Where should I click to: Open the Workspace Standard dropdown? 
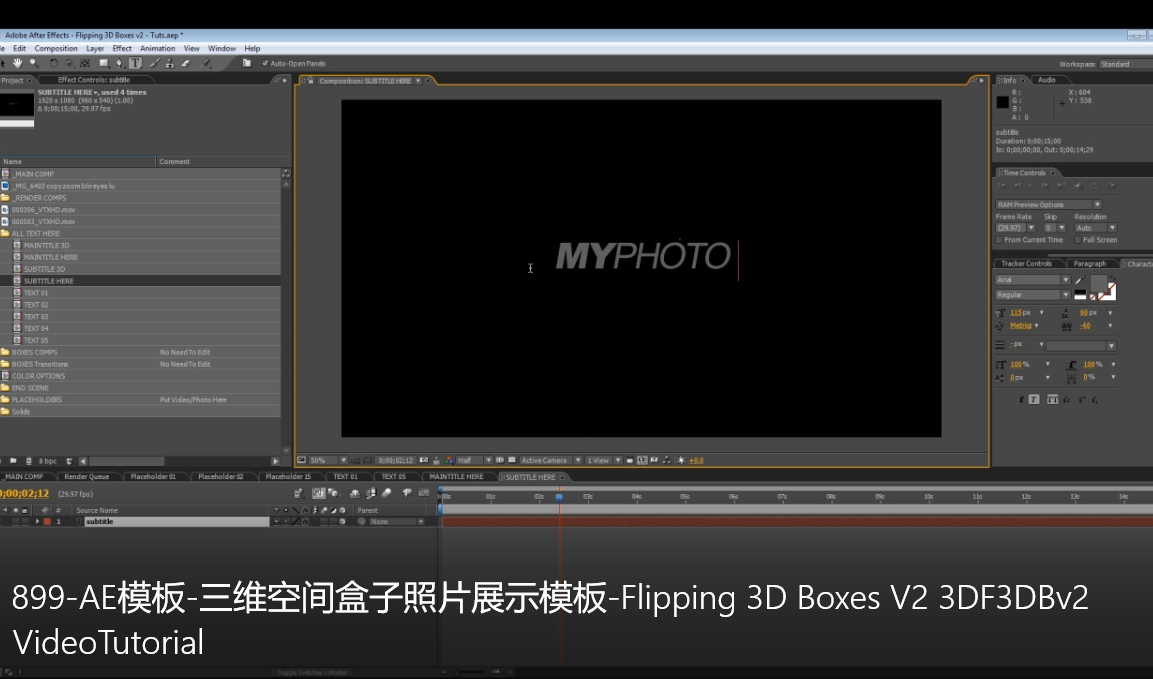(1125, 64)
